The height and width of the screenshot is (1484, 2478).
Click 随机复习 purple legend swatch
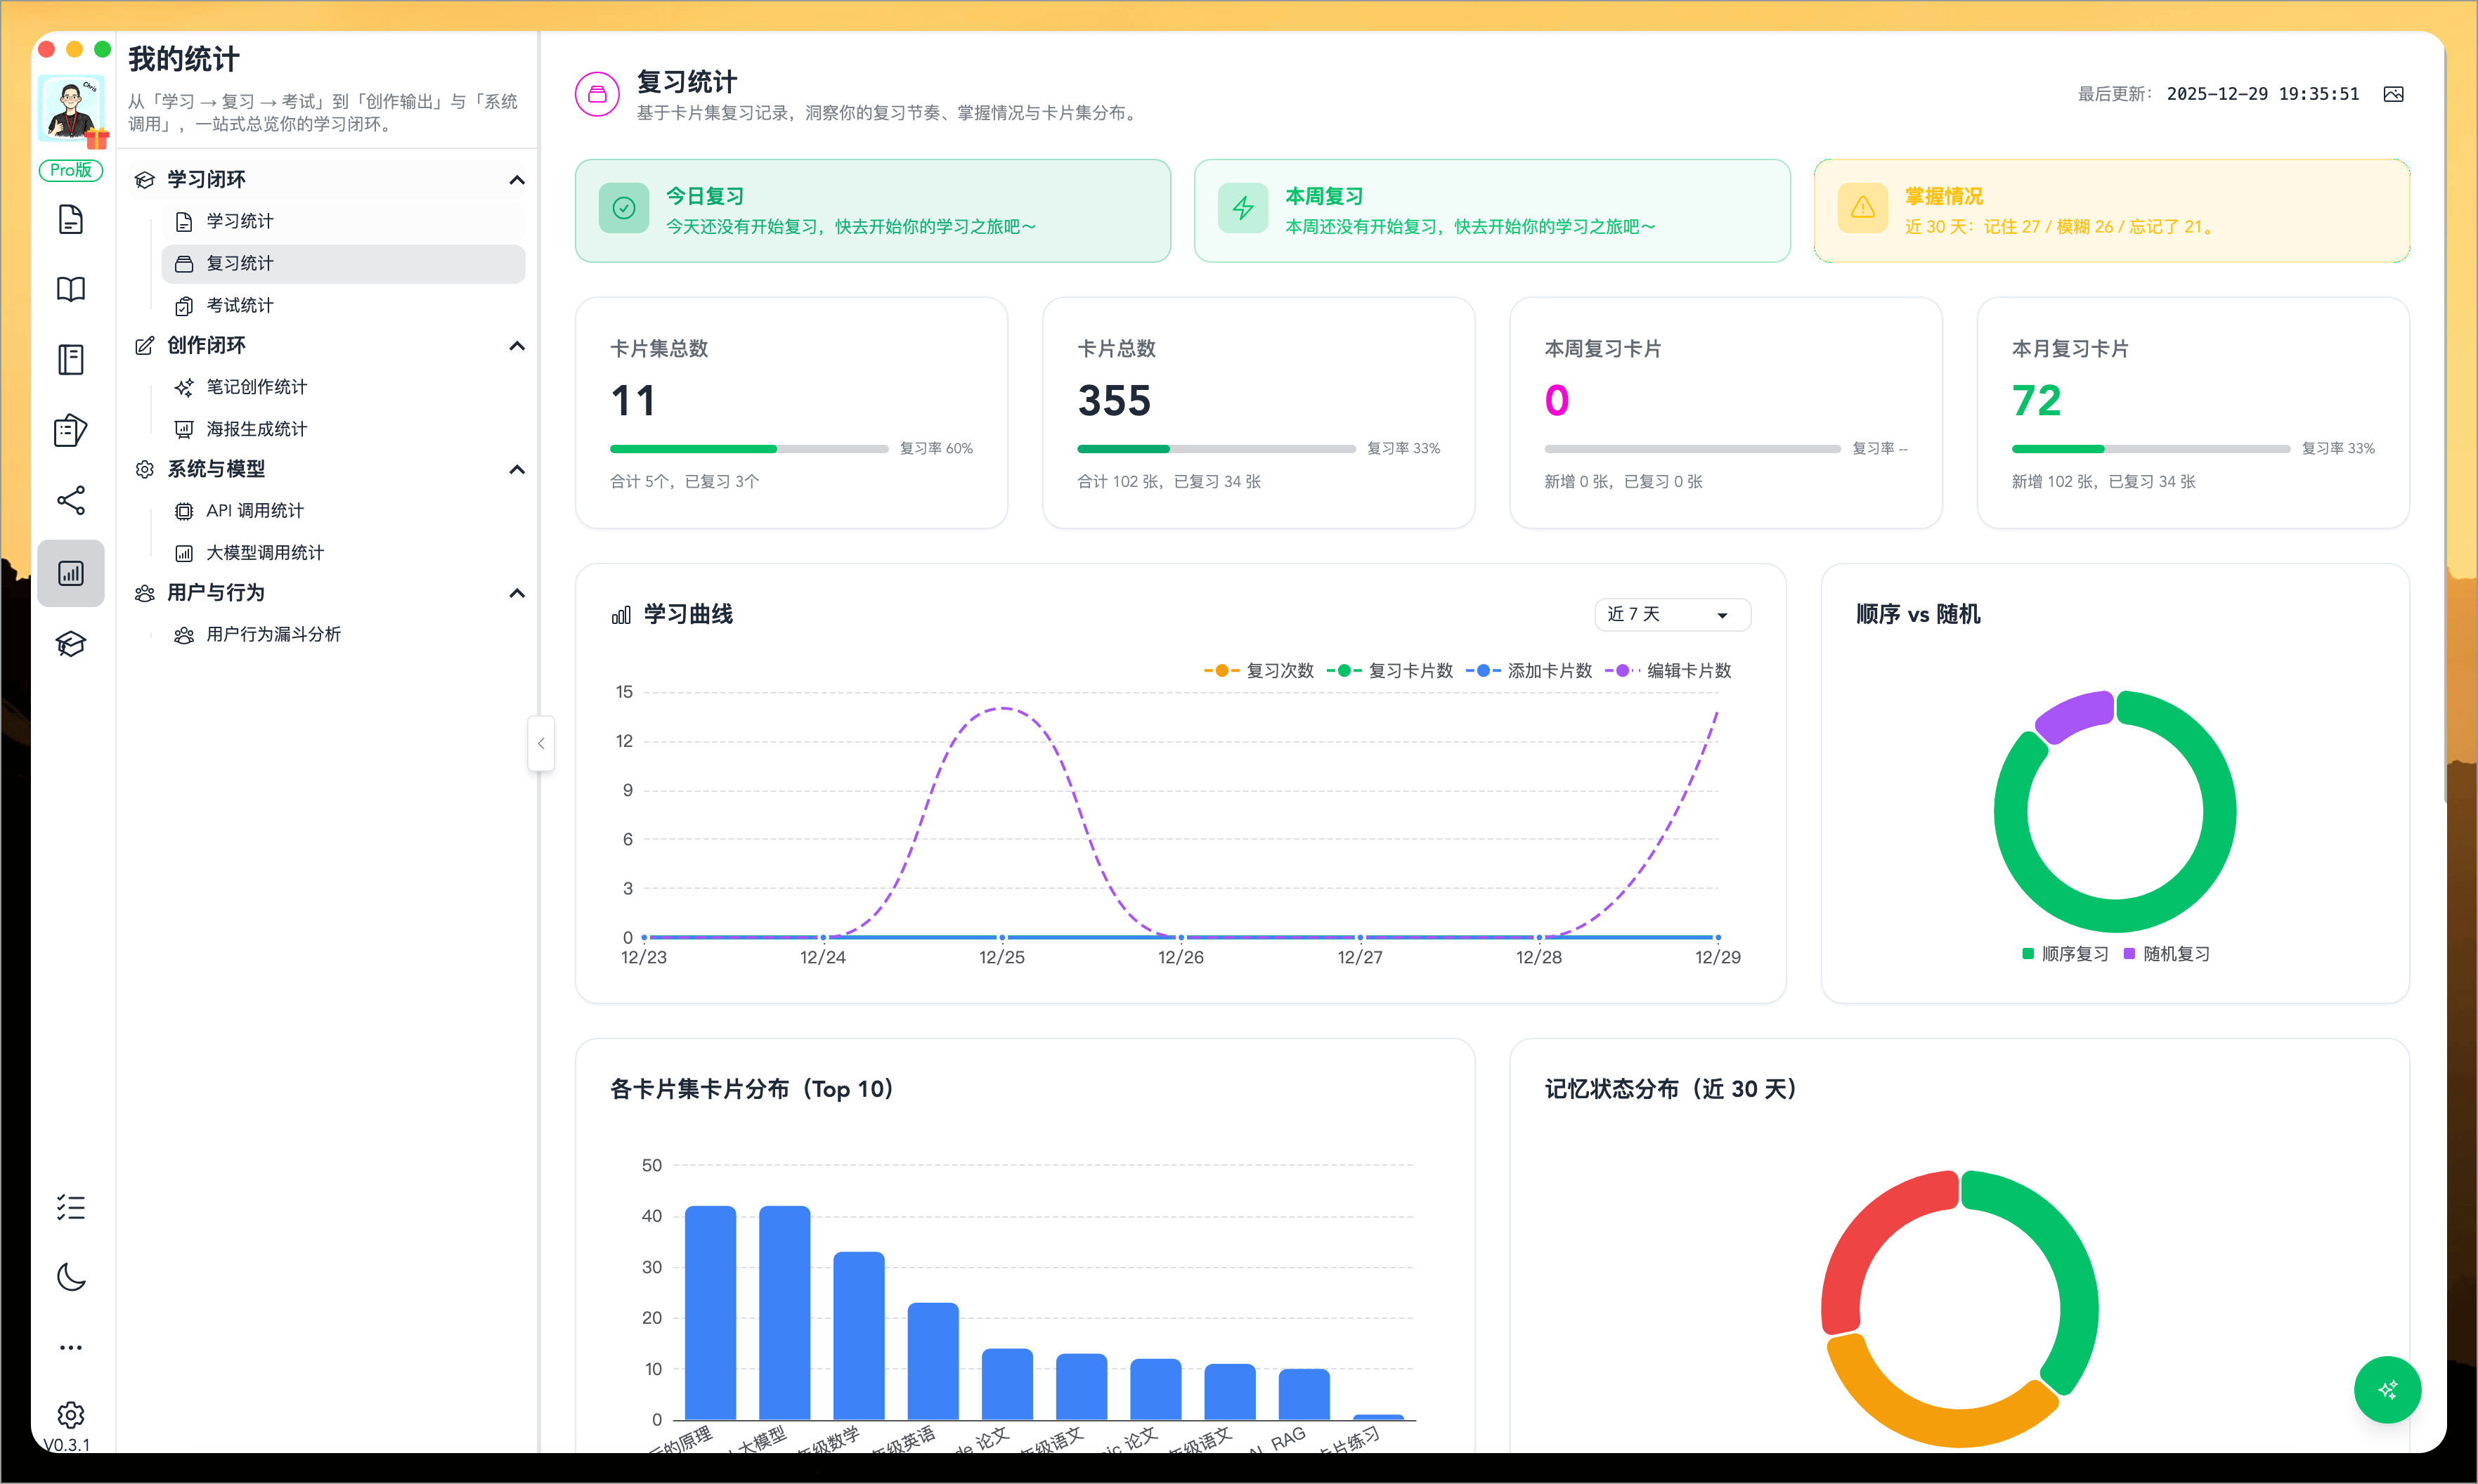[2129, 954]
